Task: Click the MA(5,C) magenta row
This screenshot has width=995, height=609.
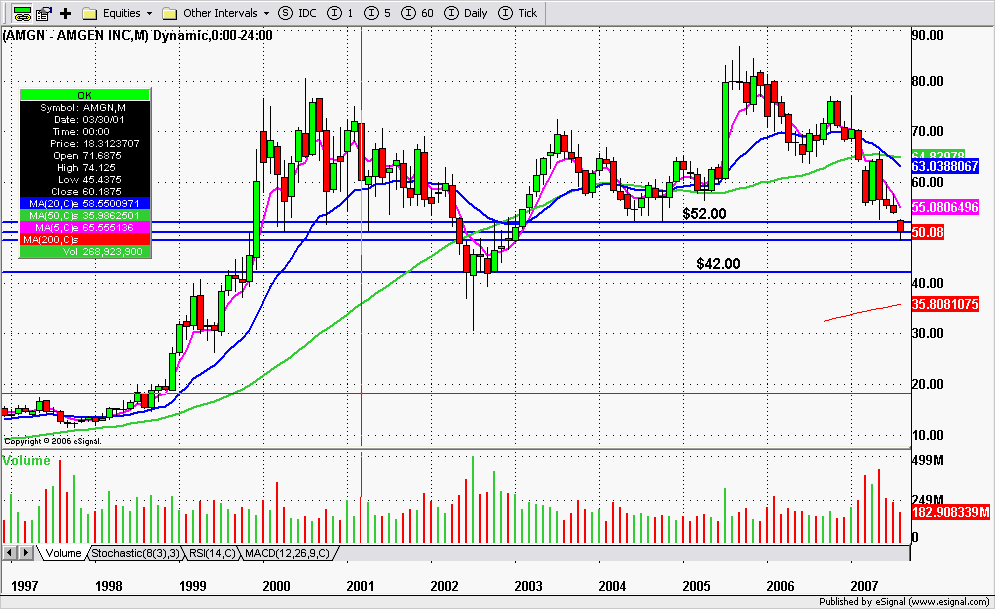Action: (85, 228)
